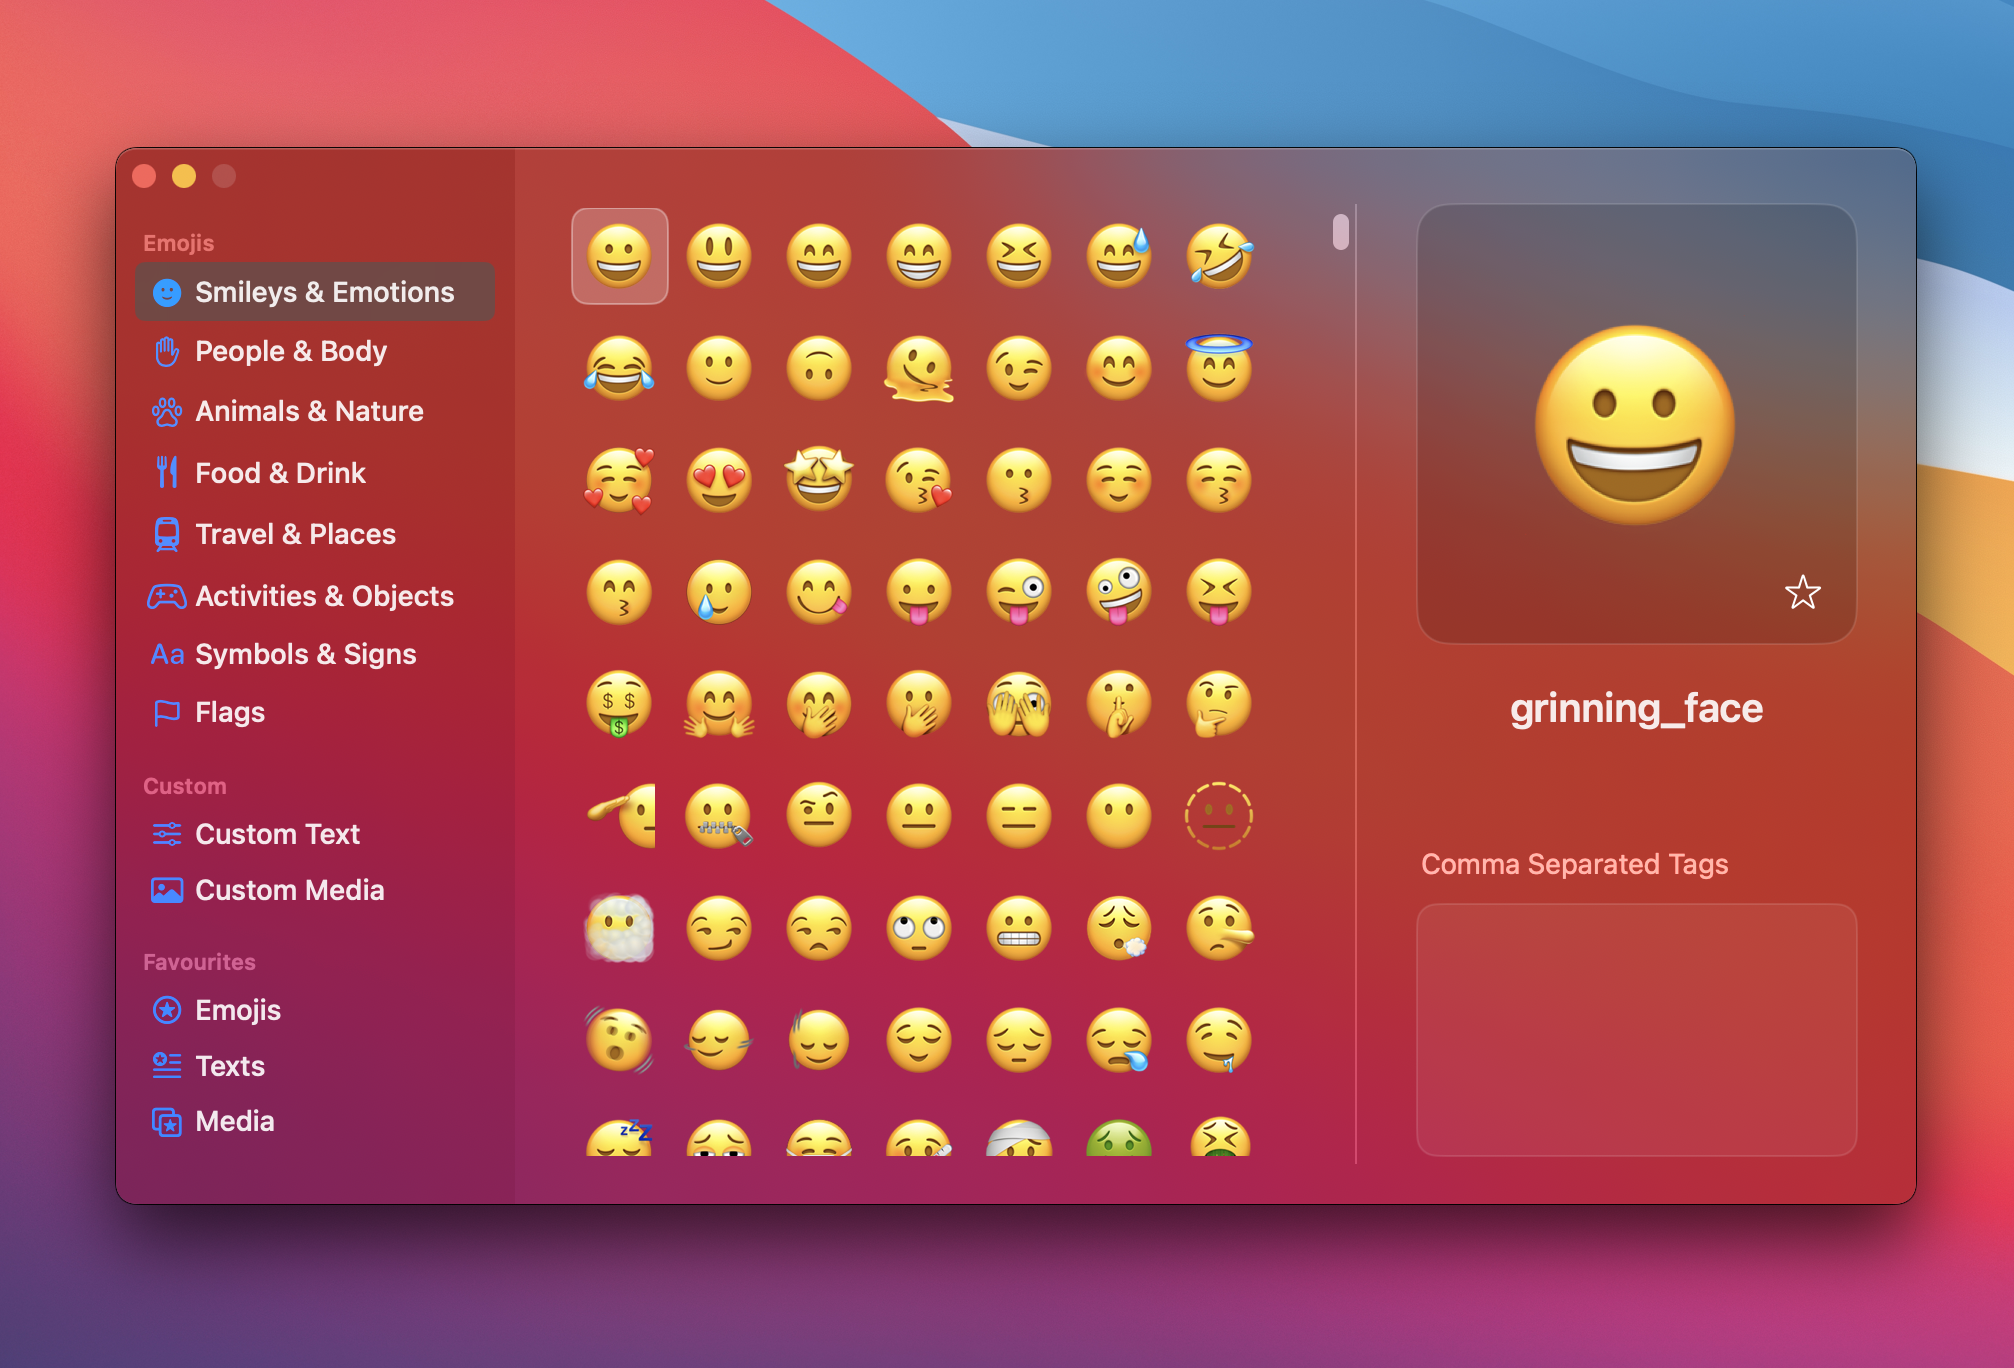The height and width of the screenshot is (1368, 2014).
Task: Close the emoji picker window
Action: 144,176
